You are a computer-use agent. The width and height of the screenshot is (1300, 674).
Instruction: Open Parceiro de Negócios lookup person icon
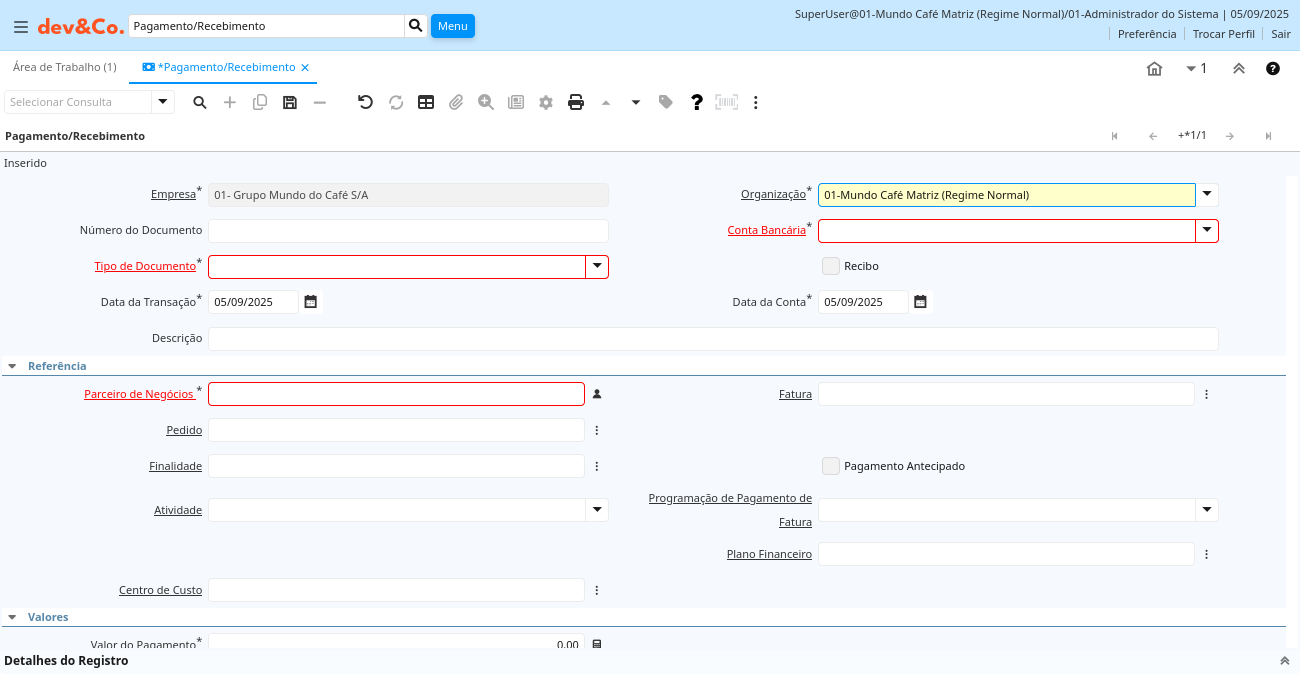point(597,394)
